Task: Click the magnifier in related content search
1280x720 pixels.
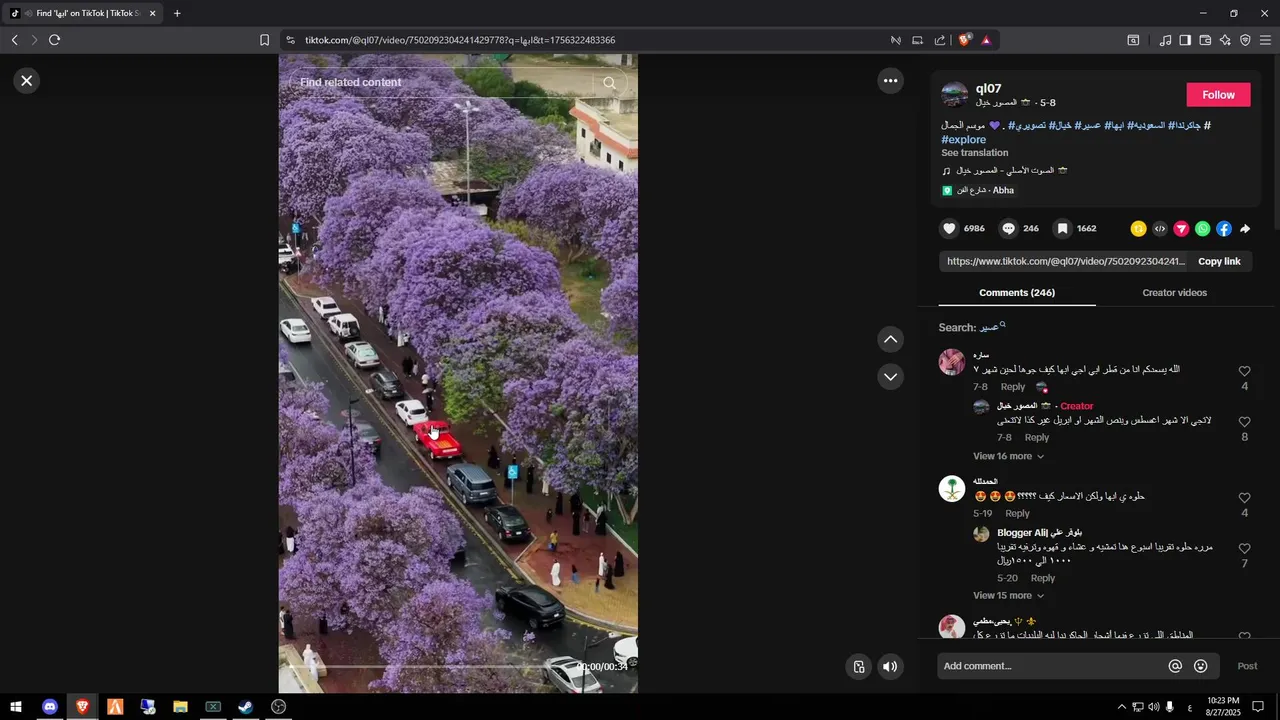Action: (x=609, y=83)
